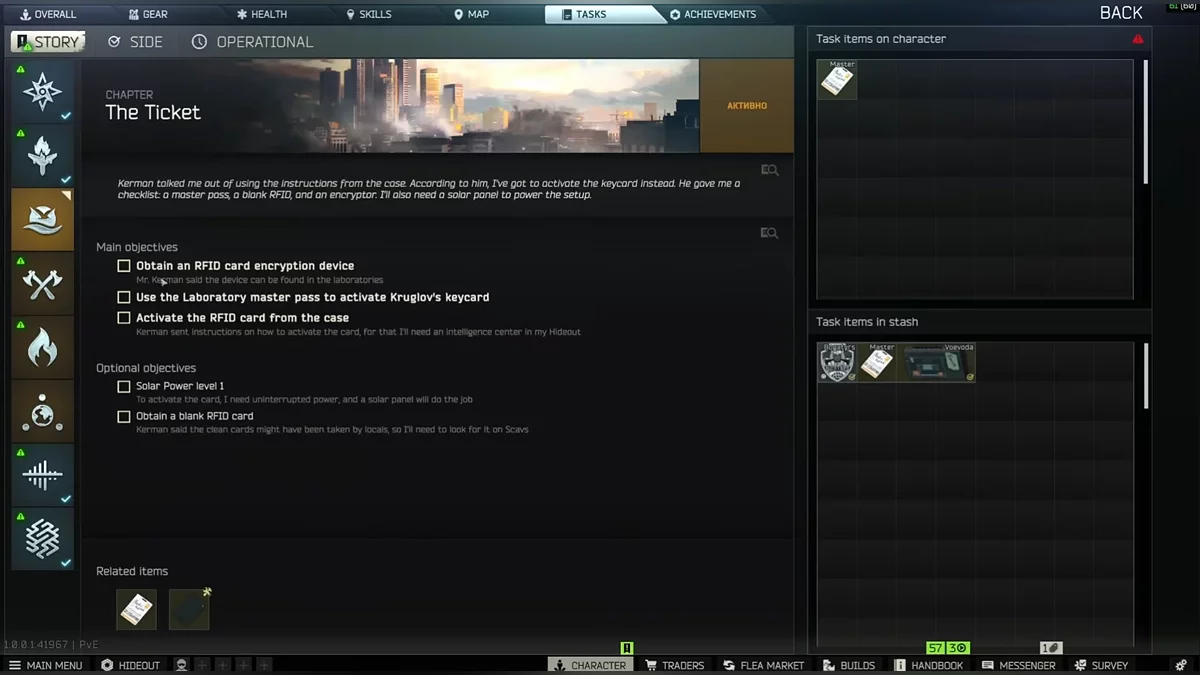Click the white 1 notification badge
The image size is (1200, 675).
tap(1050, 648)
